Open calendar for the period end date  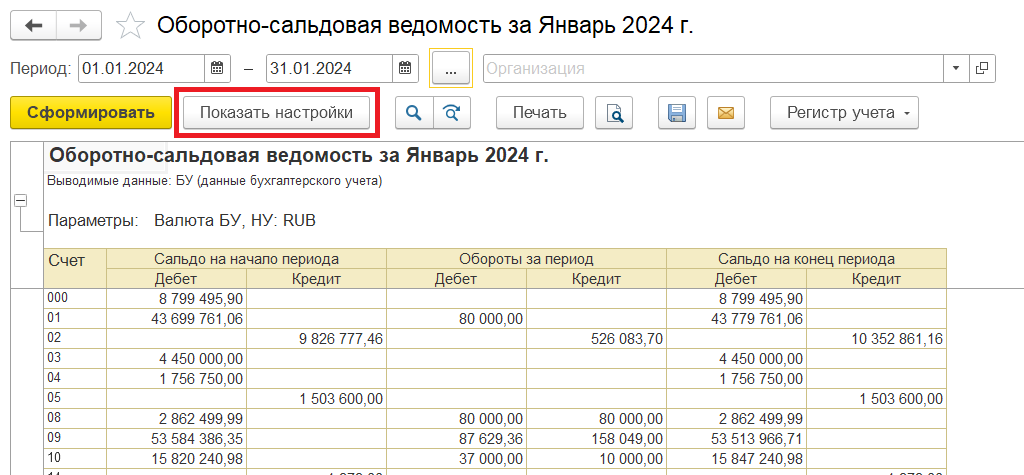click(x=405, y=69)
